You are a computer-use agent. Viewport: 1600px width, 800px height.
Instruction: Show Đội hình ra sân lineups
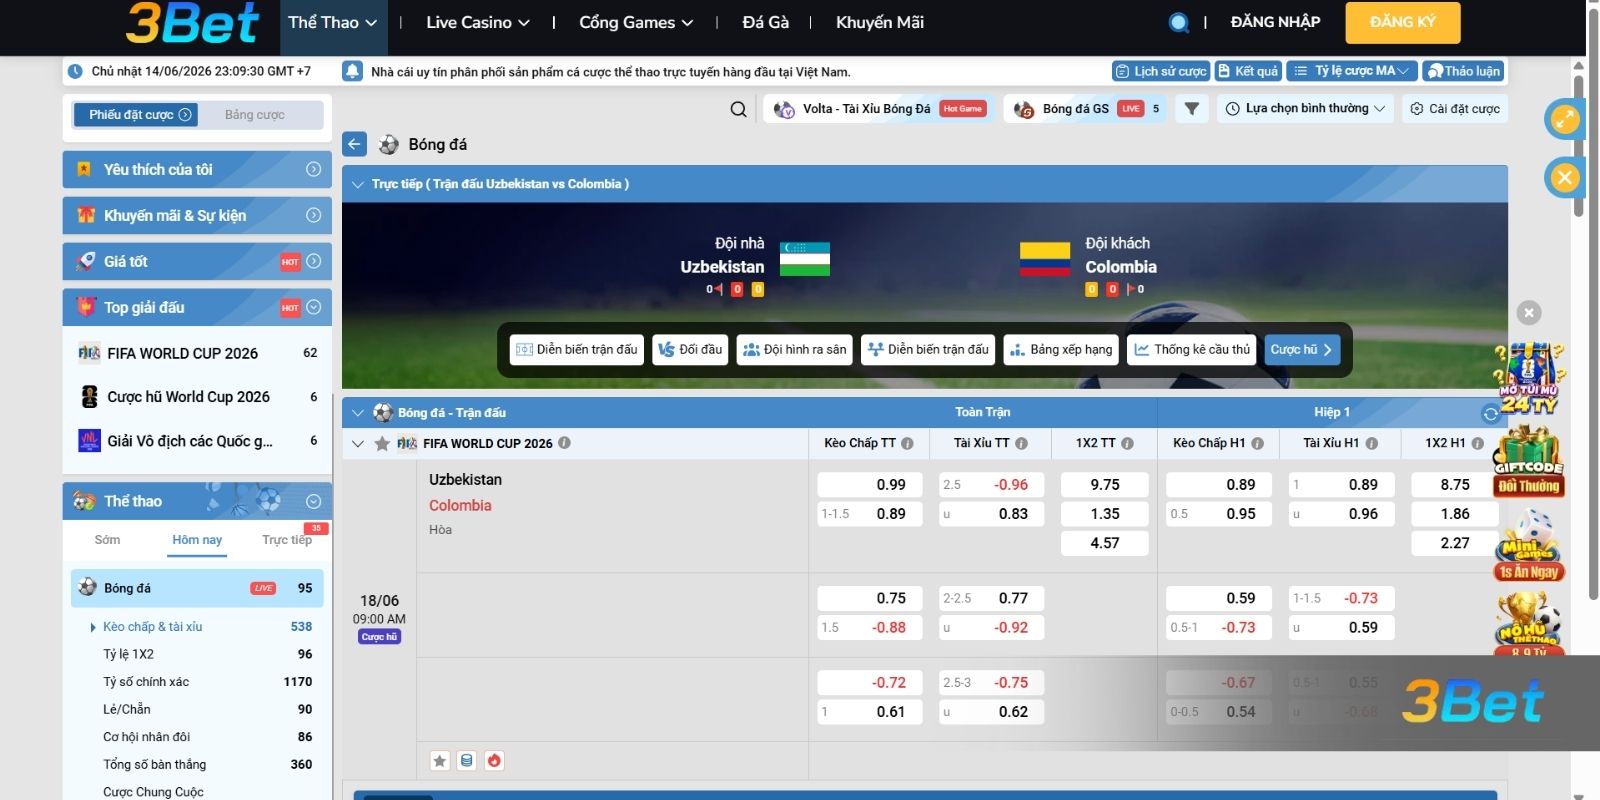(794, 350)
